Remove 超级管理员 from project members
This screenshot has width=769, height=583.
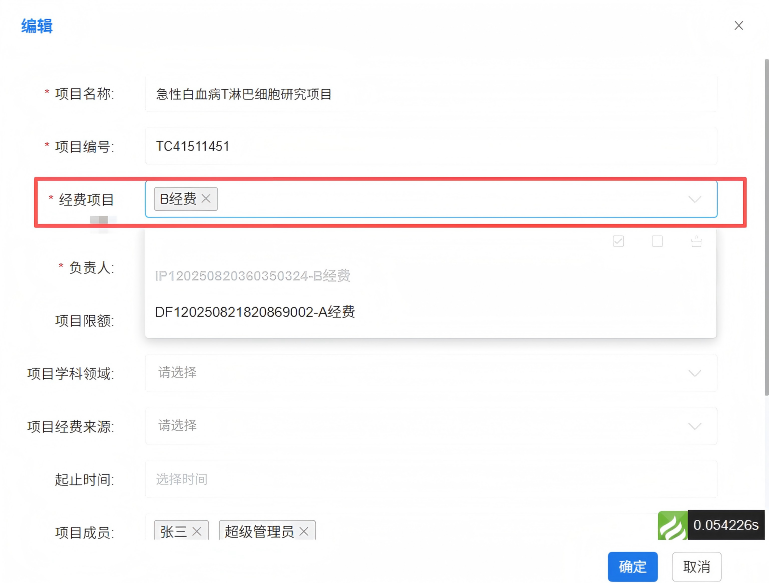click(304, 532)
